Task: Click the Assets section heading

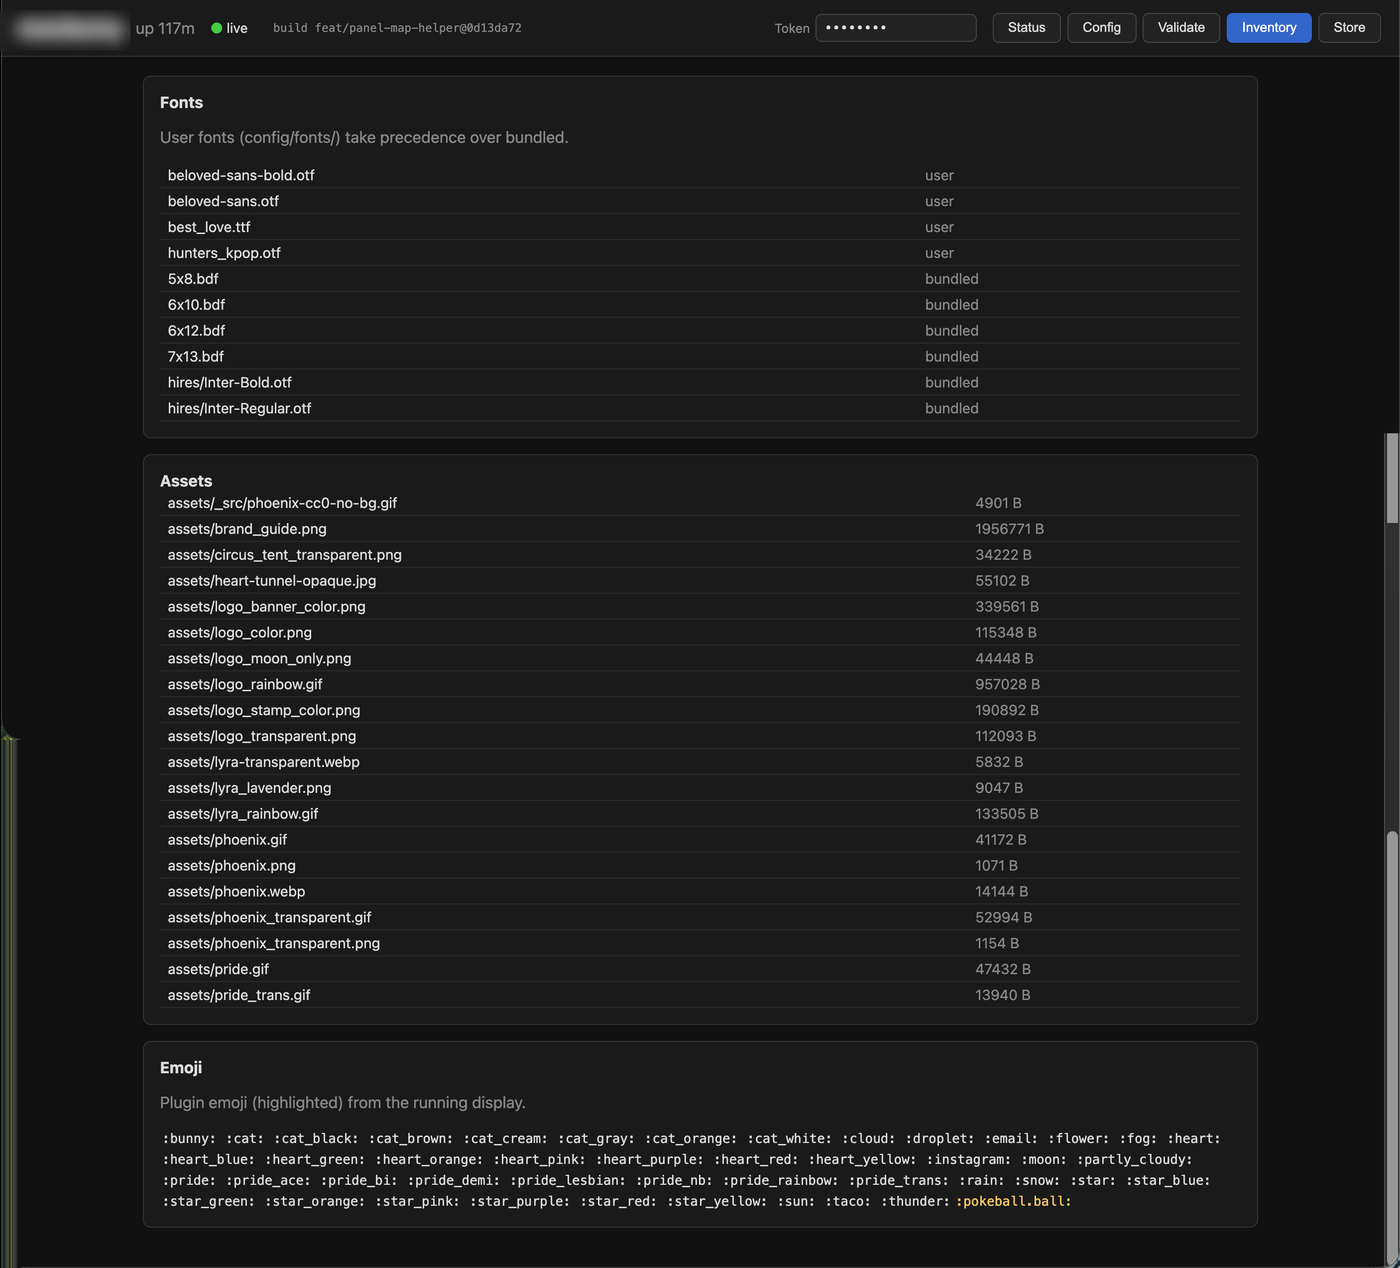Action: (186, 481)
